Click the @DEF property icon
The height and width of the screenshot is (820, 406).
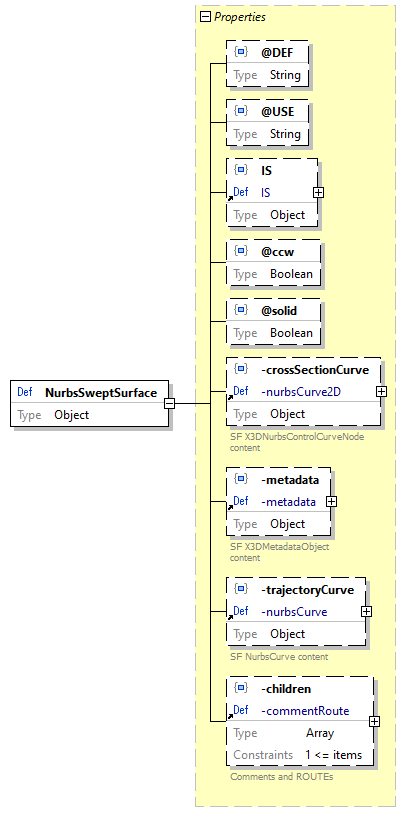[241, 52]
